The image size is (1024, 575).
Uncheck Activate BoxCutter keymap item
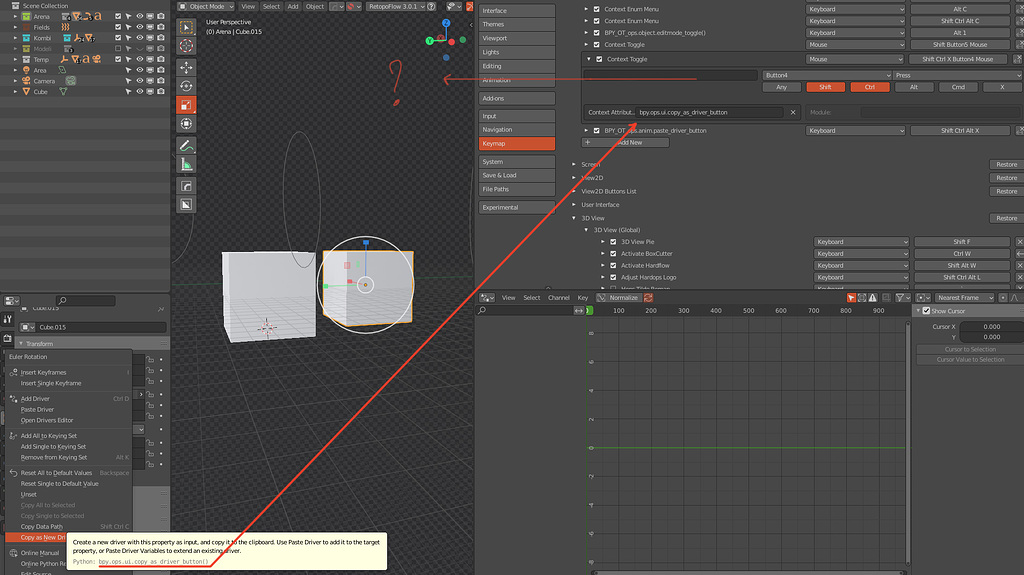tap(613, 254)
